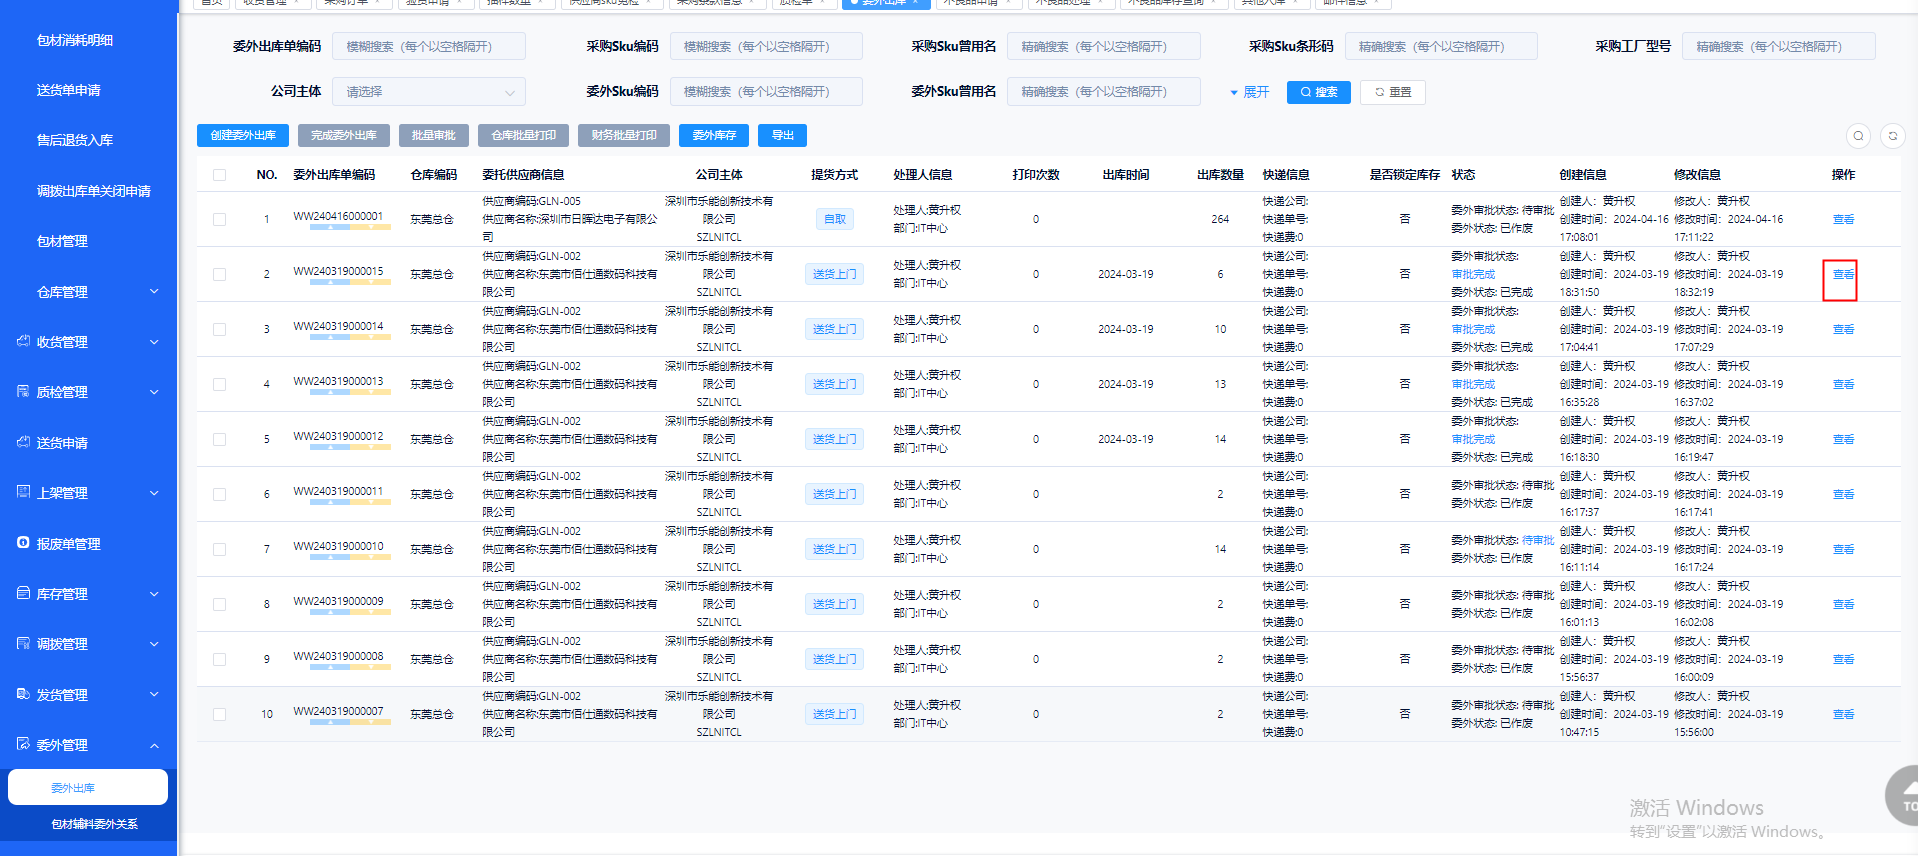Open 售后退货入库 in the sidebar
Screen dimensions: 1918x856
tap(74, 140)
